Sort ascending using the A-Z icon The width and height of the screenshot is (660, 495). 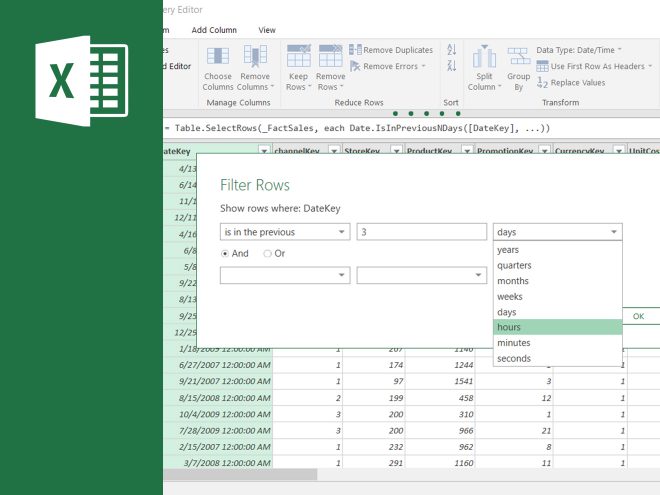pos(451,49)
